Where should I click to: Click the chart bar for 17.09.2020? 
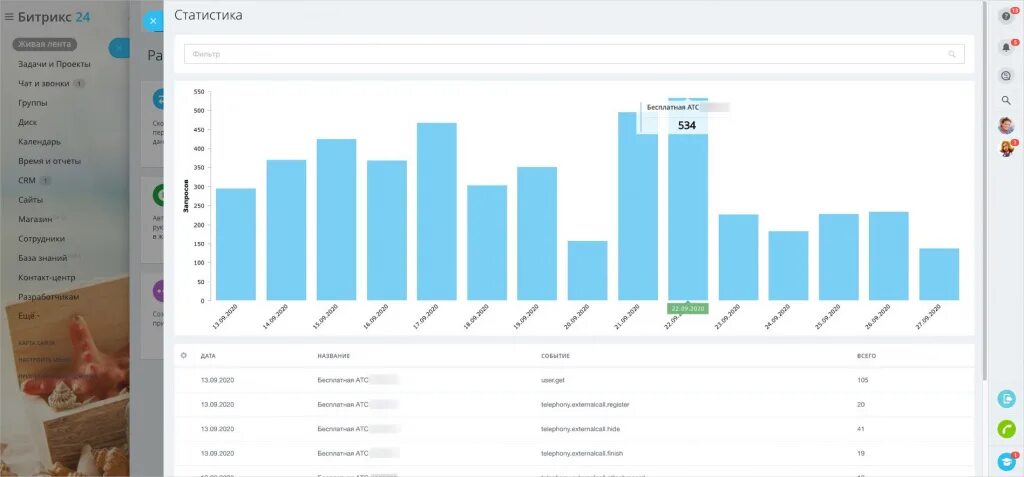[437, 212]
